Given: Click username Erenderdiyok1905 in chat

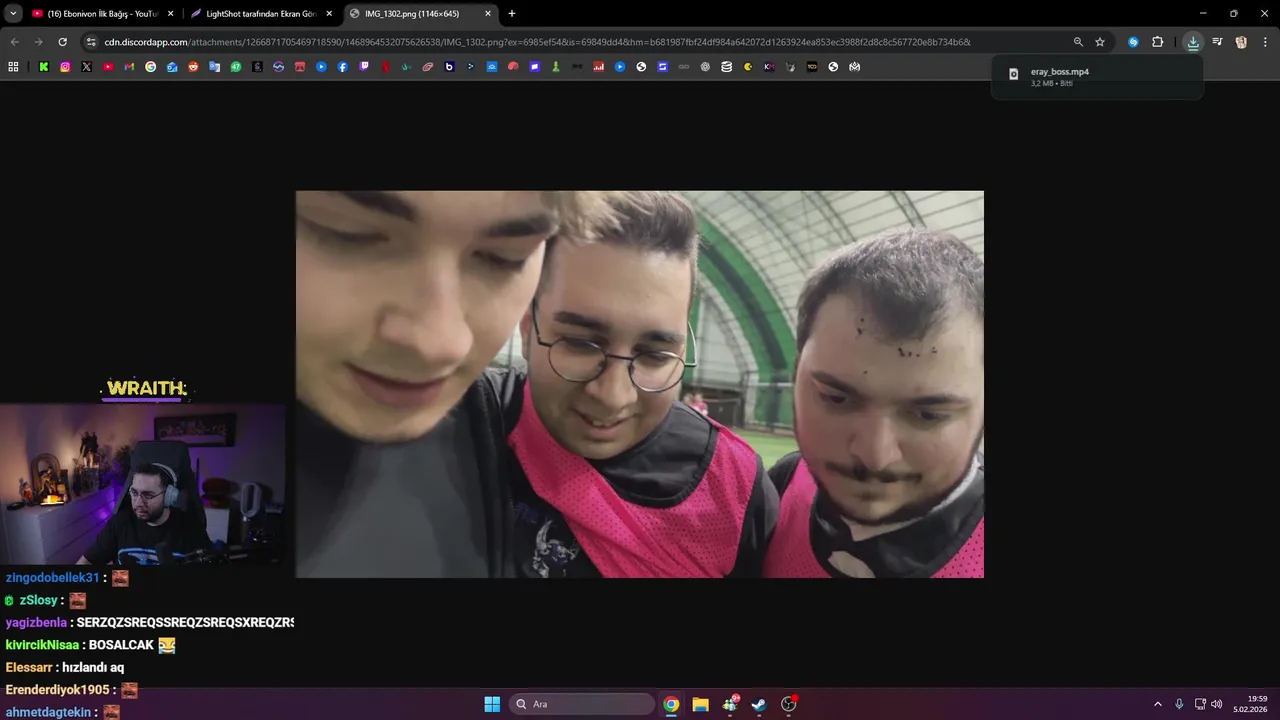Looking at the screenshot, I should 57,690.
